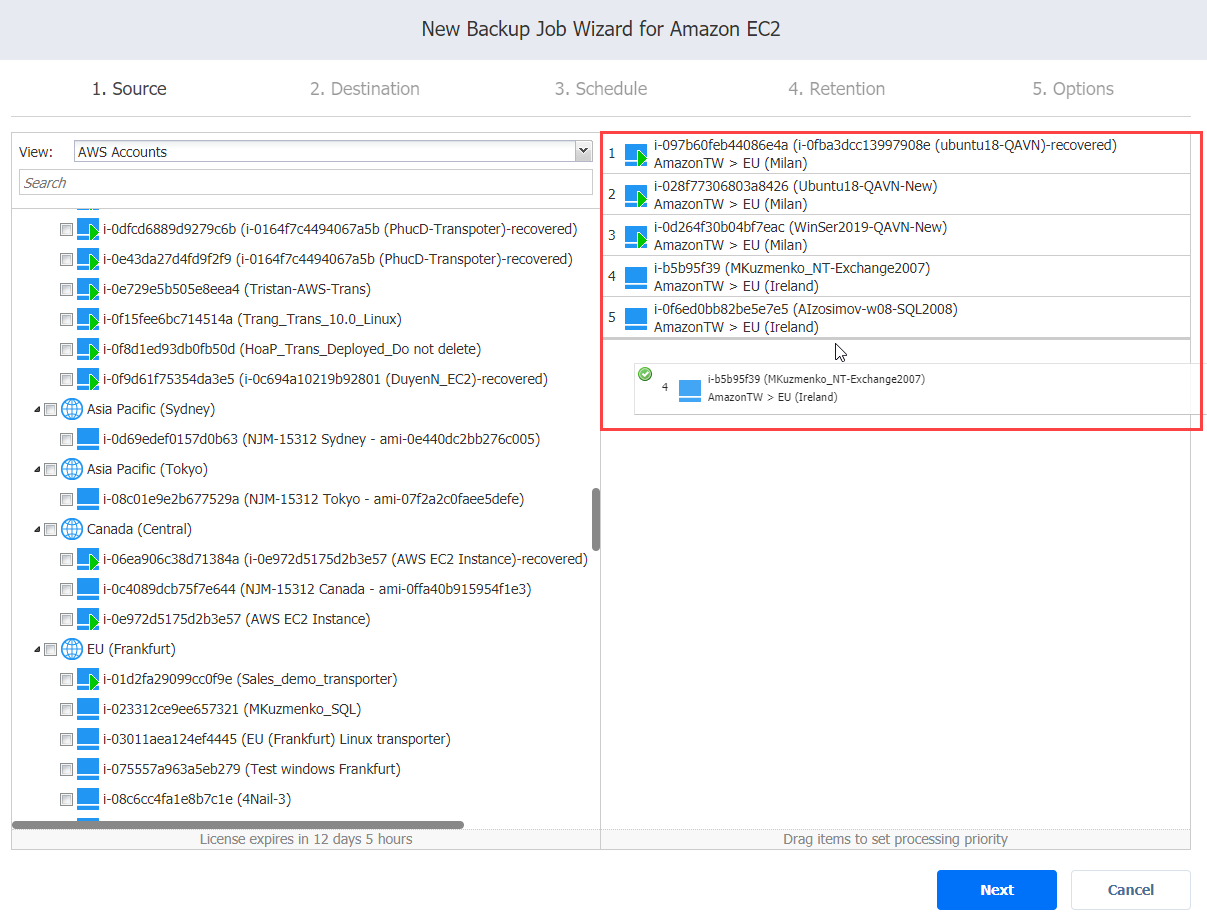Go to step 1. Source

129,89
